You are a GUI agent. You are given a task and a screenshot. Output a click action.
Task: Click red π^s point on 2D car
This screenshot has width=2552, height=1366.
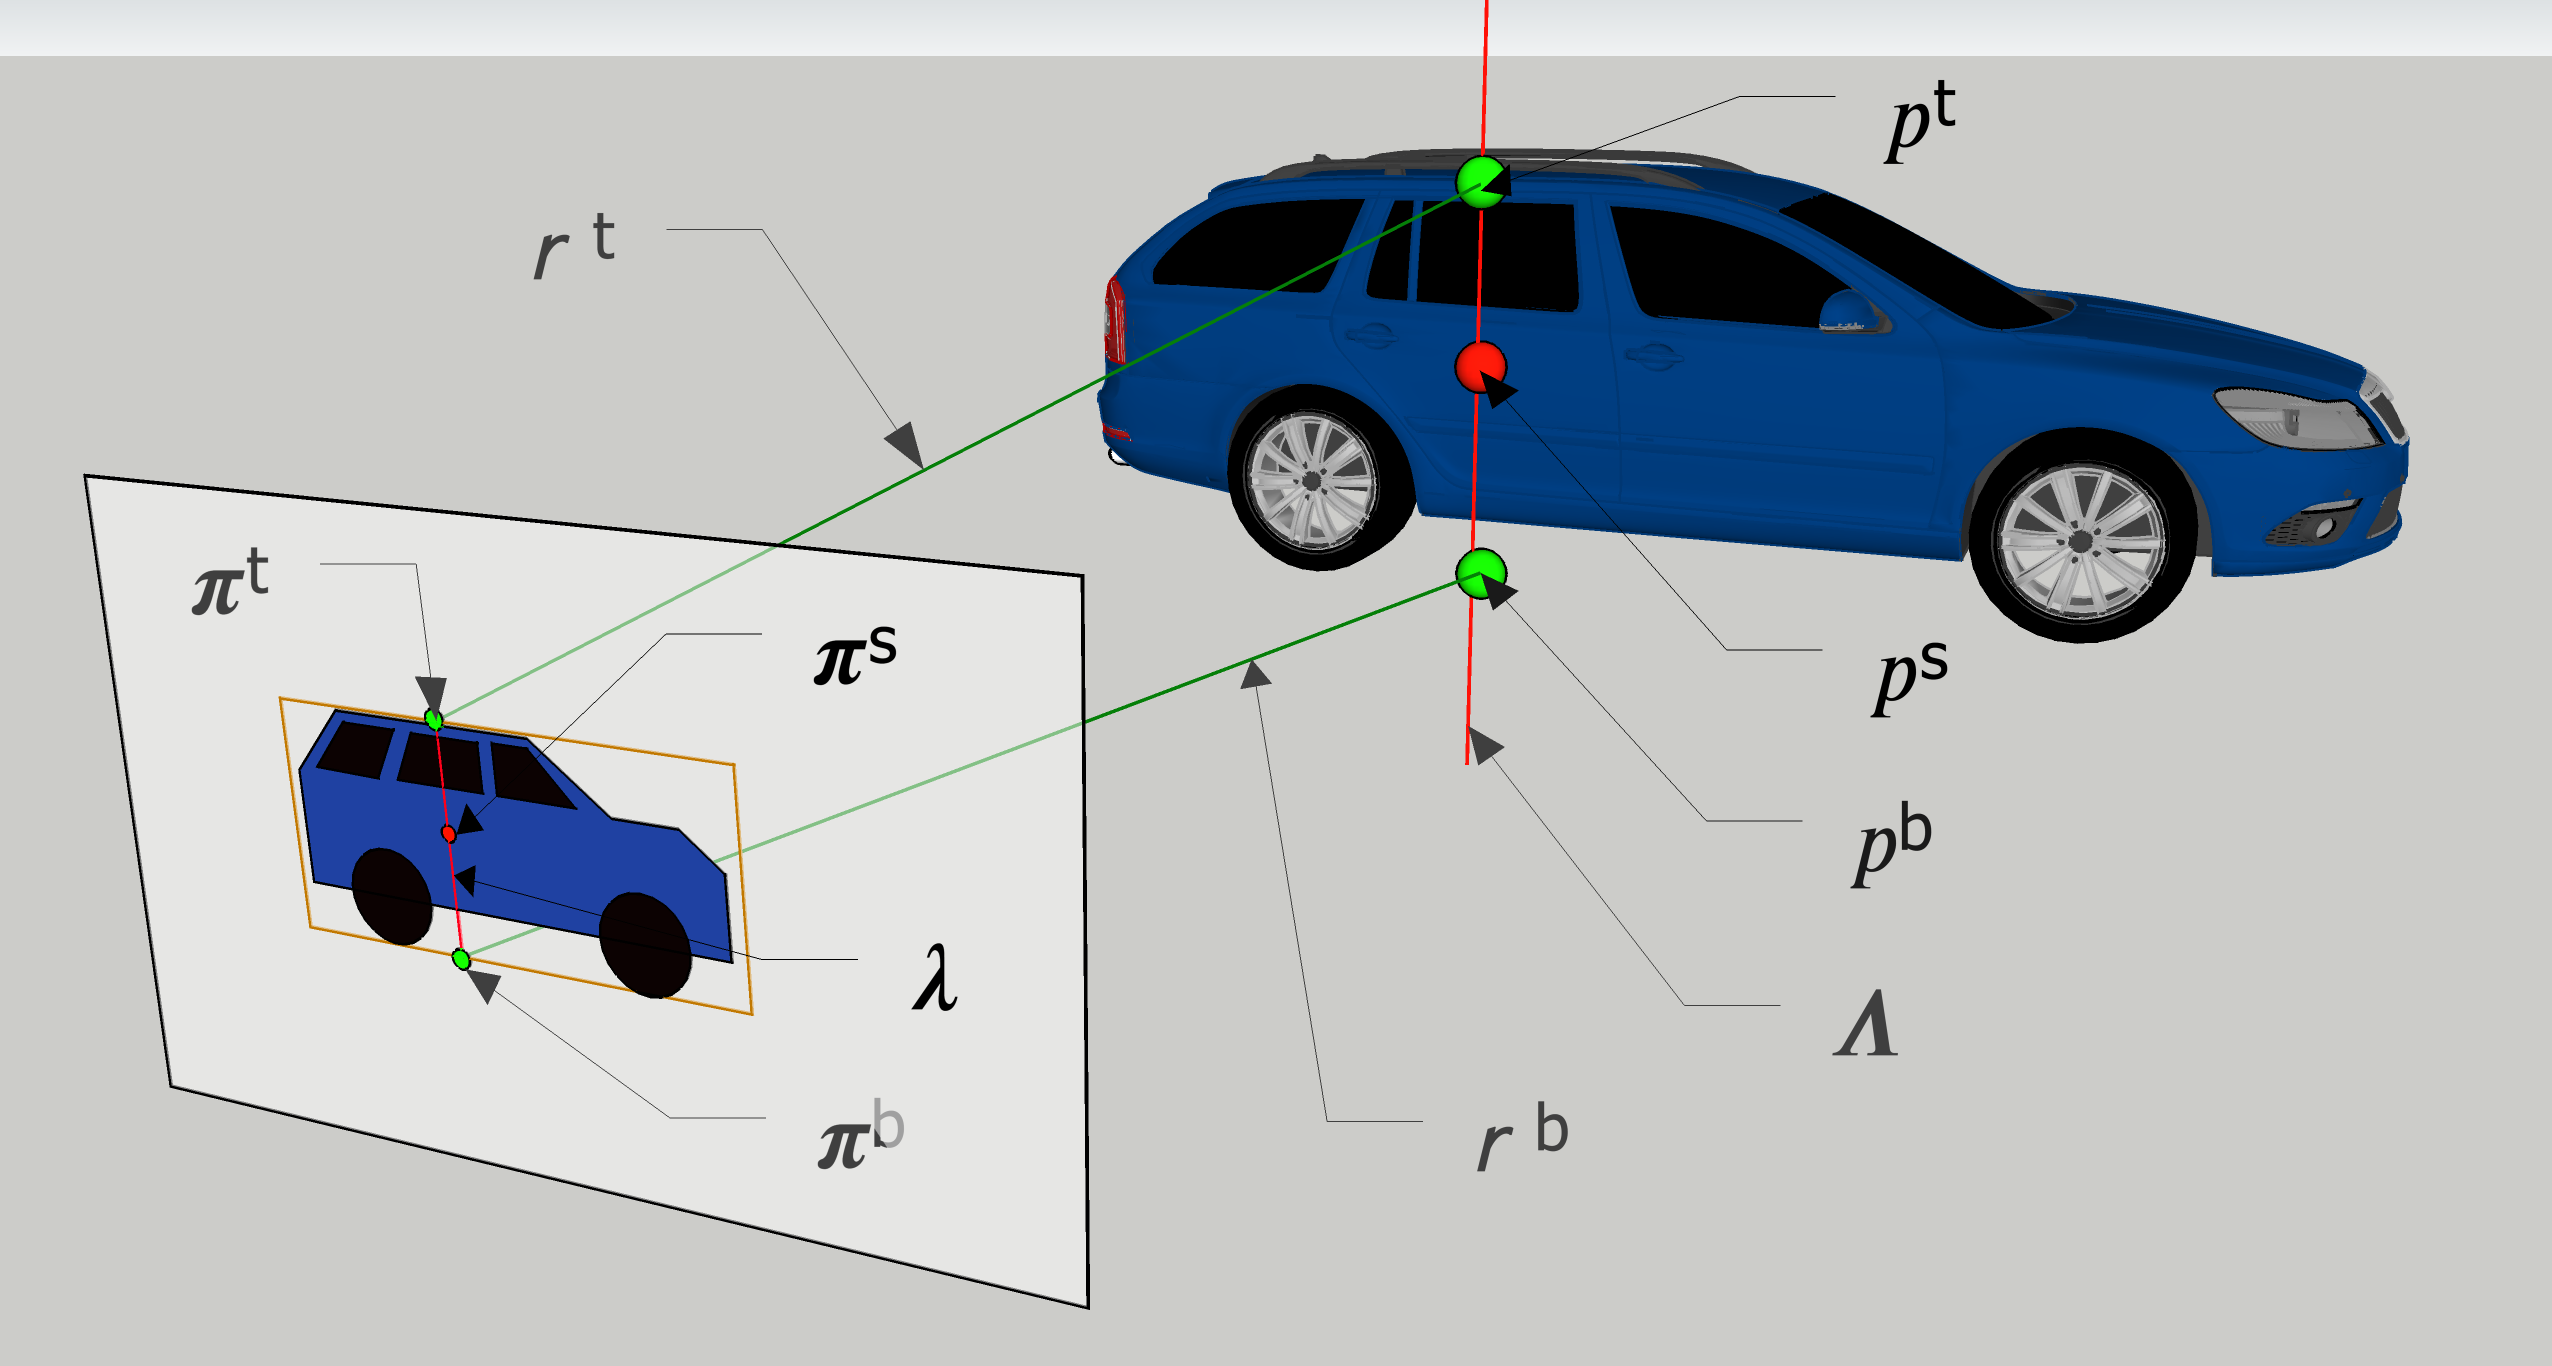[x=449, y=833]
